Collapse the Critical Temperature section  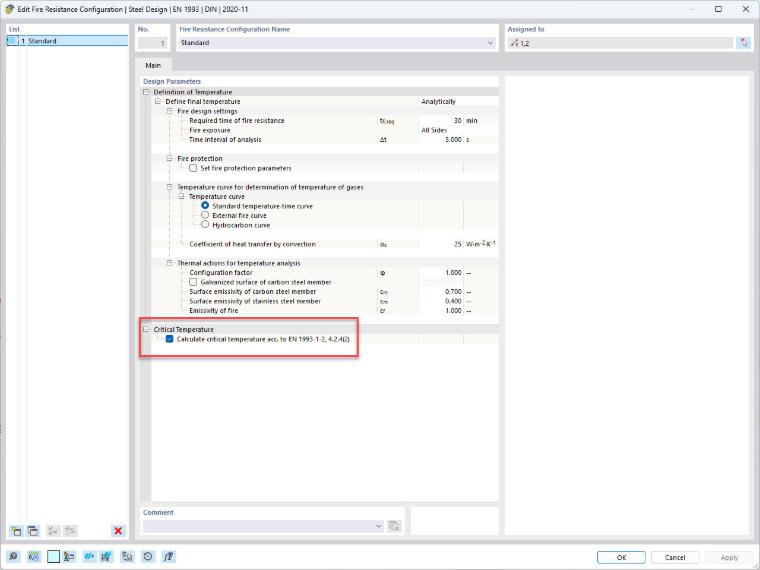146,330
